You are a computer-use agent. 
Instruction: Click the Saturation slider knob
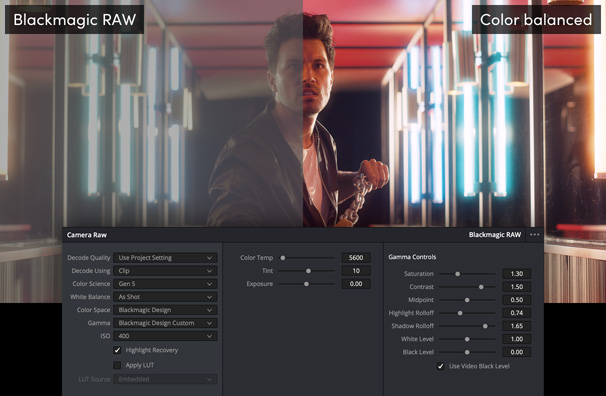(x=458, y=274)
